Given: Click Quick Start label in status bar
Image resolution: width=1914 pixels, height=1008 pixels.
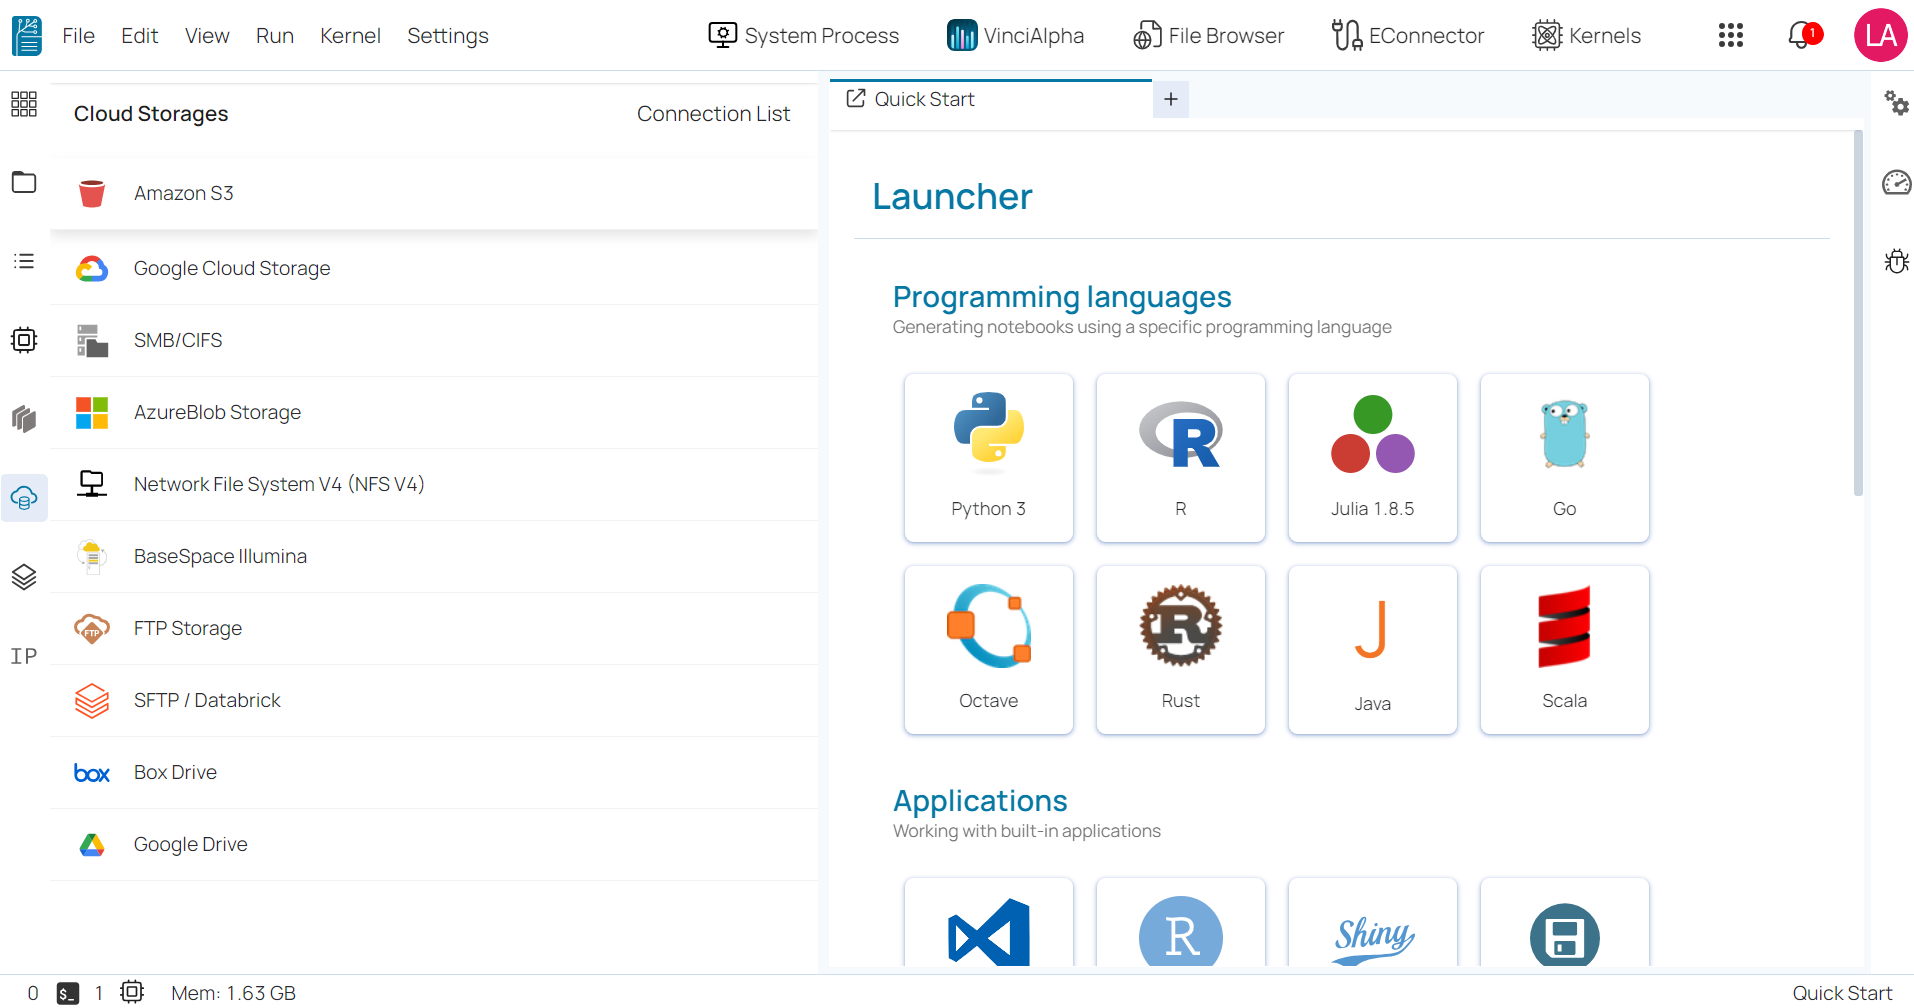Looking at the screenshot, I should click(1842, 993).
